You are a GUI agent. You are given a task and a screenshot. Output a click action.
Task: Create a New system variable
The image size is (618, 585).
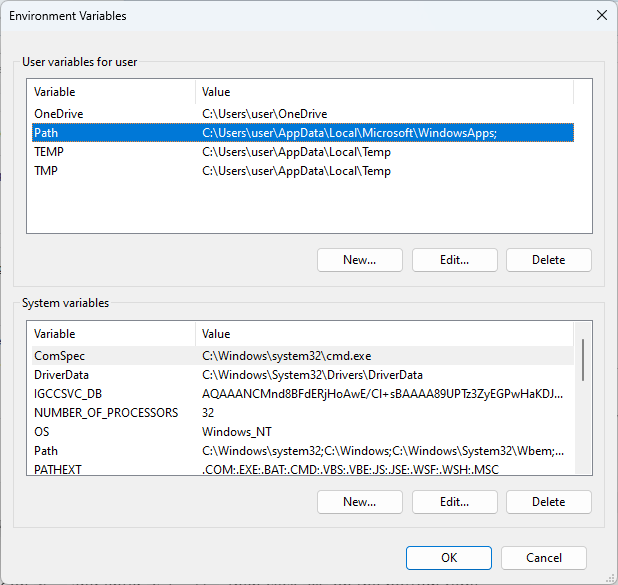click(359, 502)
